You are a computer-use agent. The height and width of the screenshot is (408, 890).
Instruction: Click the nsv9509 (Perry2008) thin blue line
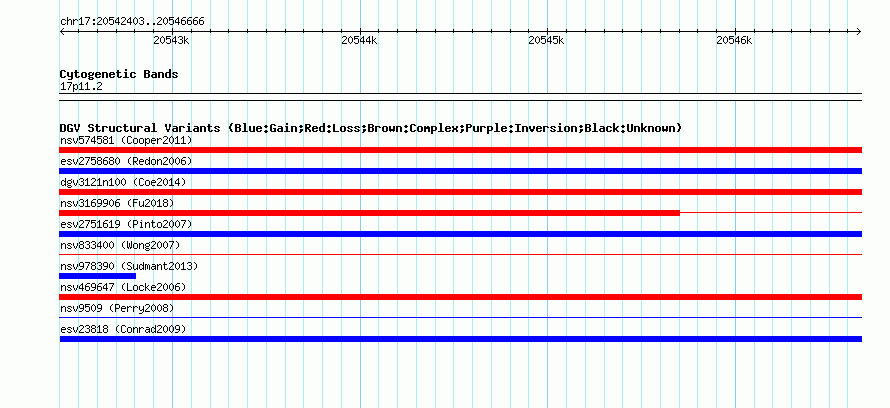(x=460, y=318)
